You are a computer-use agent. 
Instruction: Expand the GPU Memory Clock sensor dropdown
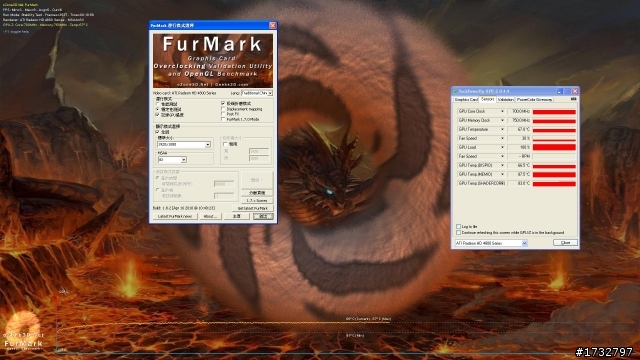click(x=502, y=120)
